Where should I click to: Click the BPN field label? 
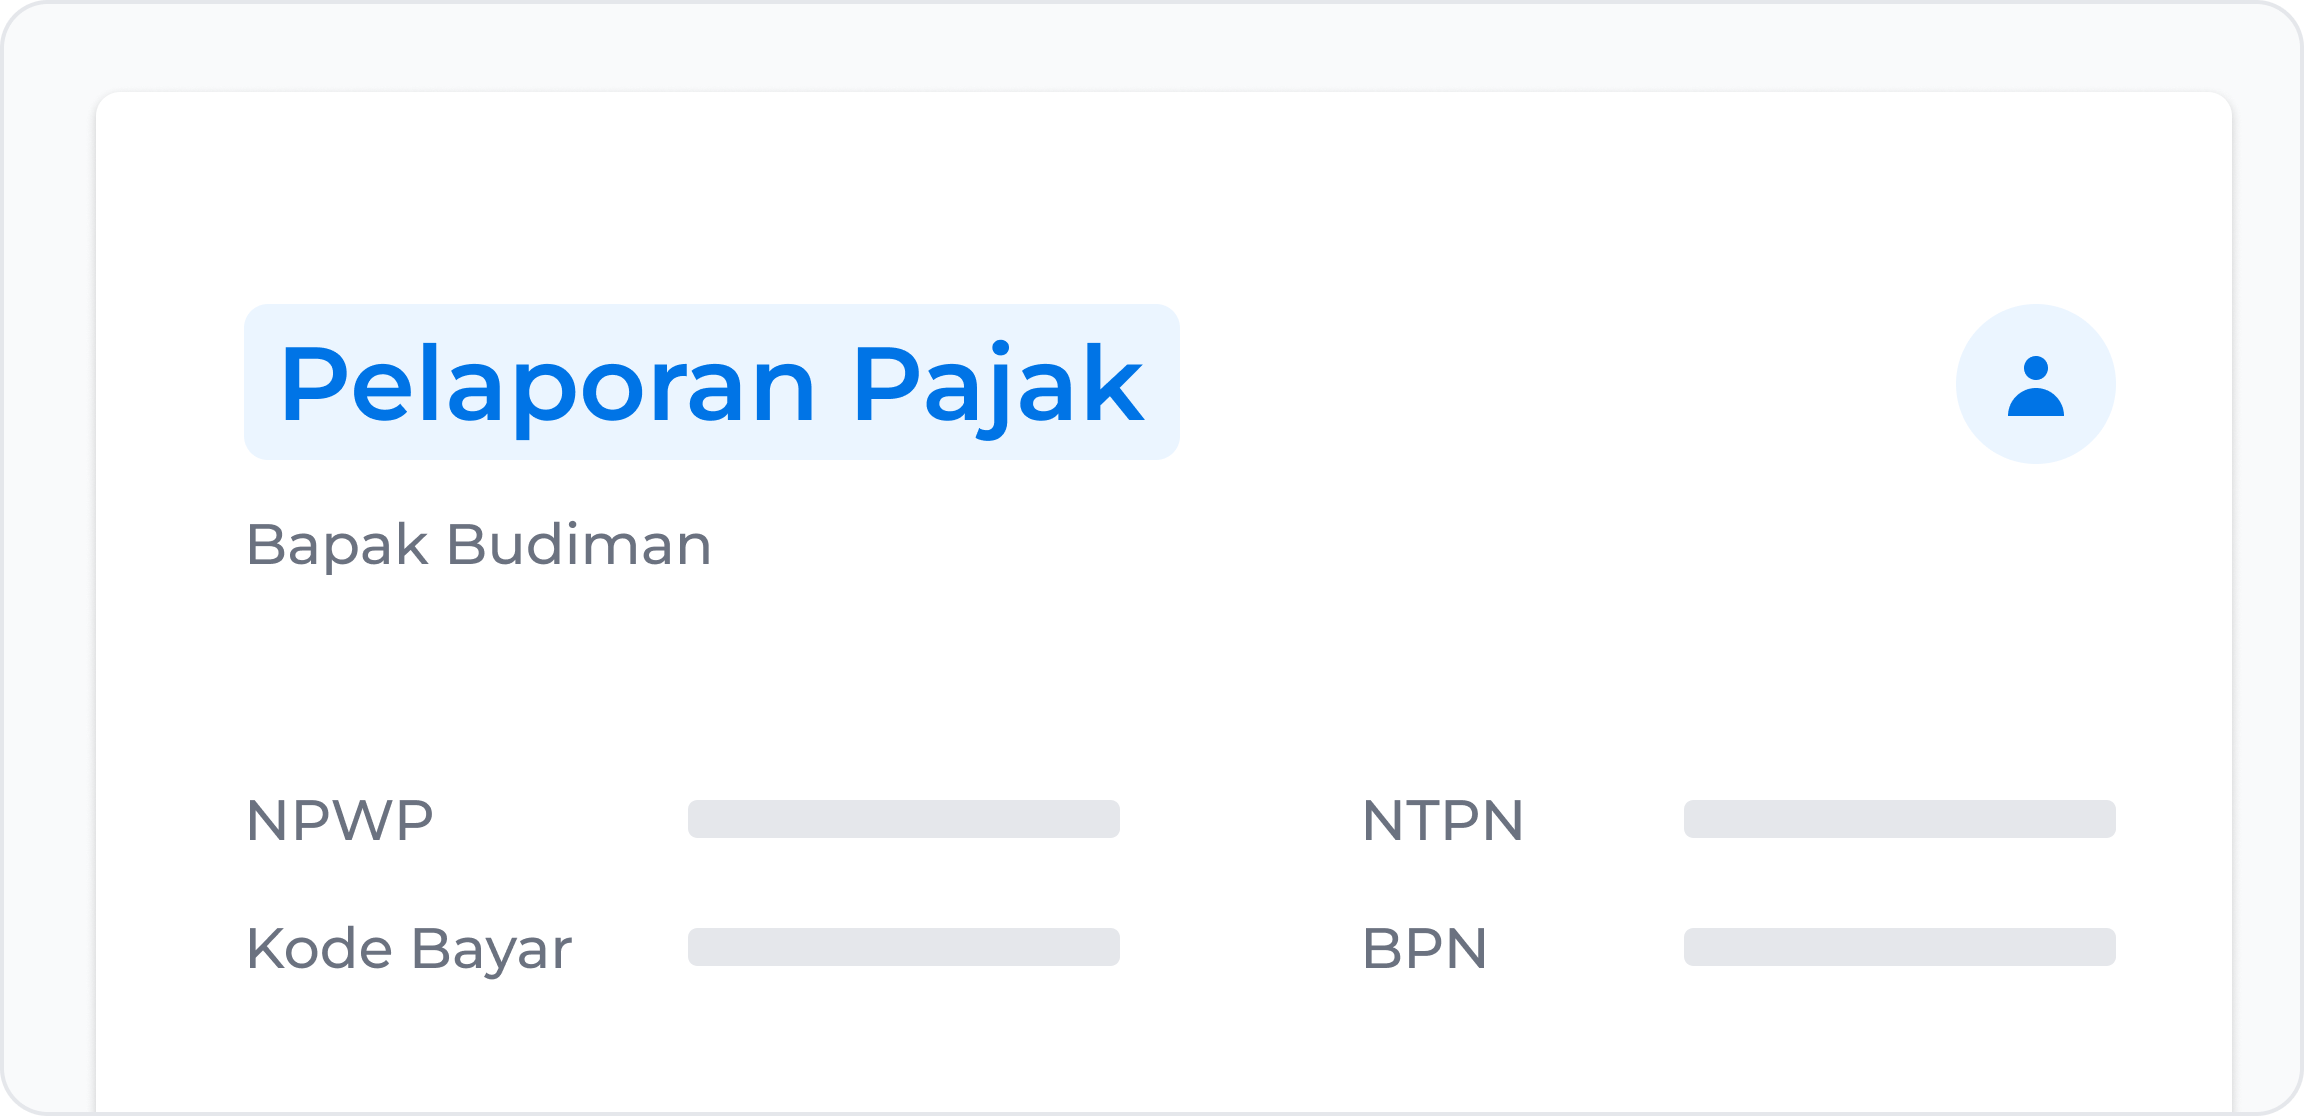click(1425, 948)
